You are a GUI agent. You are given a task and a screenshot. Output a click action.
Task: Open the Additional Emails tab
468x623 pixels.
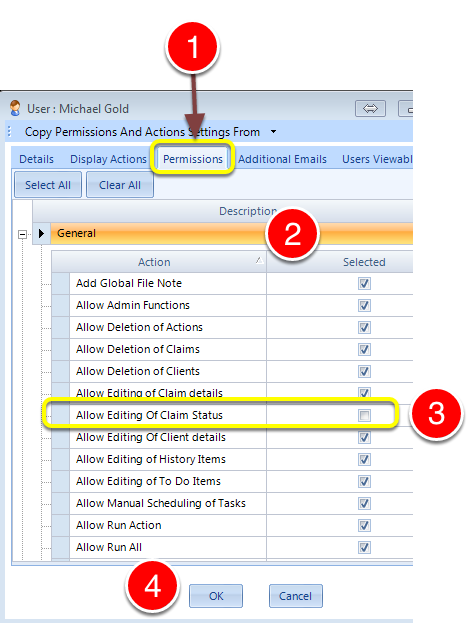coord(282,159)
